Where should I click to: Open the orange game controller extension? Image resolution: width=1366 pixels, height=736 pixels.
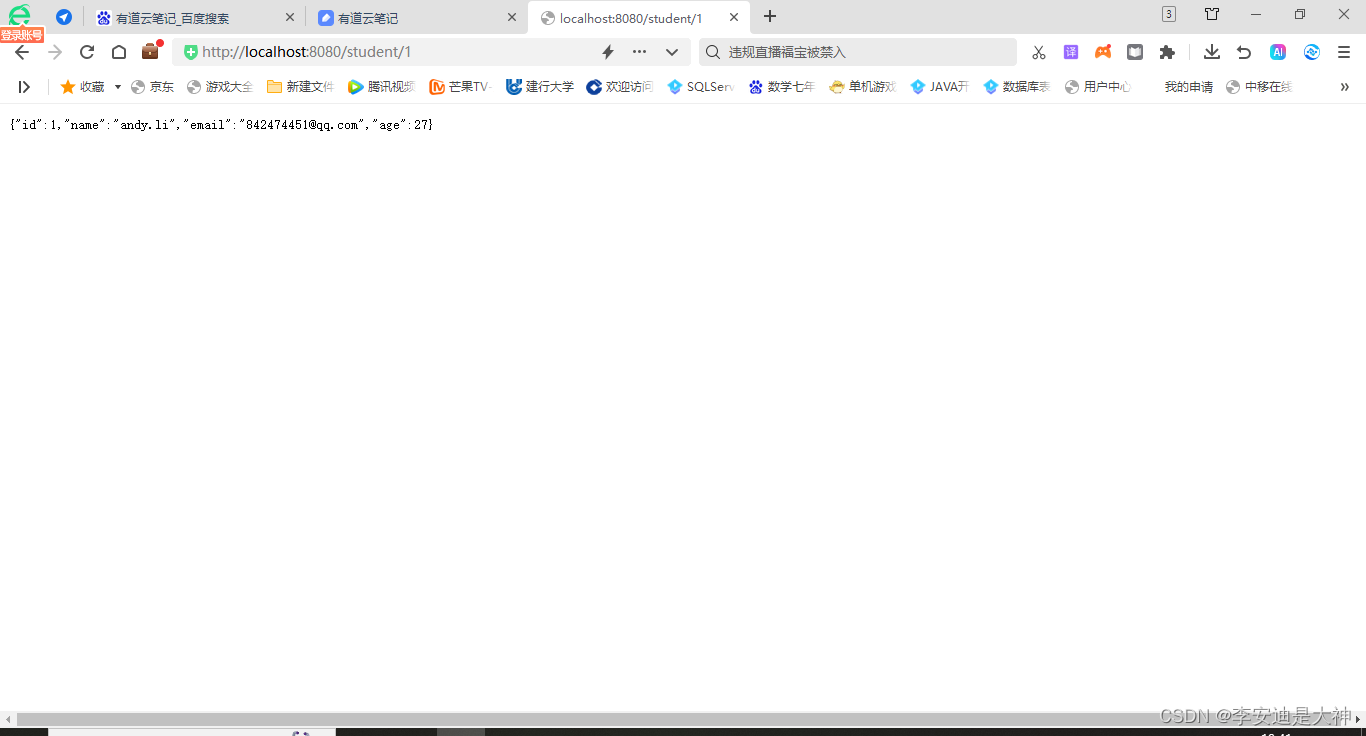pyautogui.click(x=1103, y=52)
